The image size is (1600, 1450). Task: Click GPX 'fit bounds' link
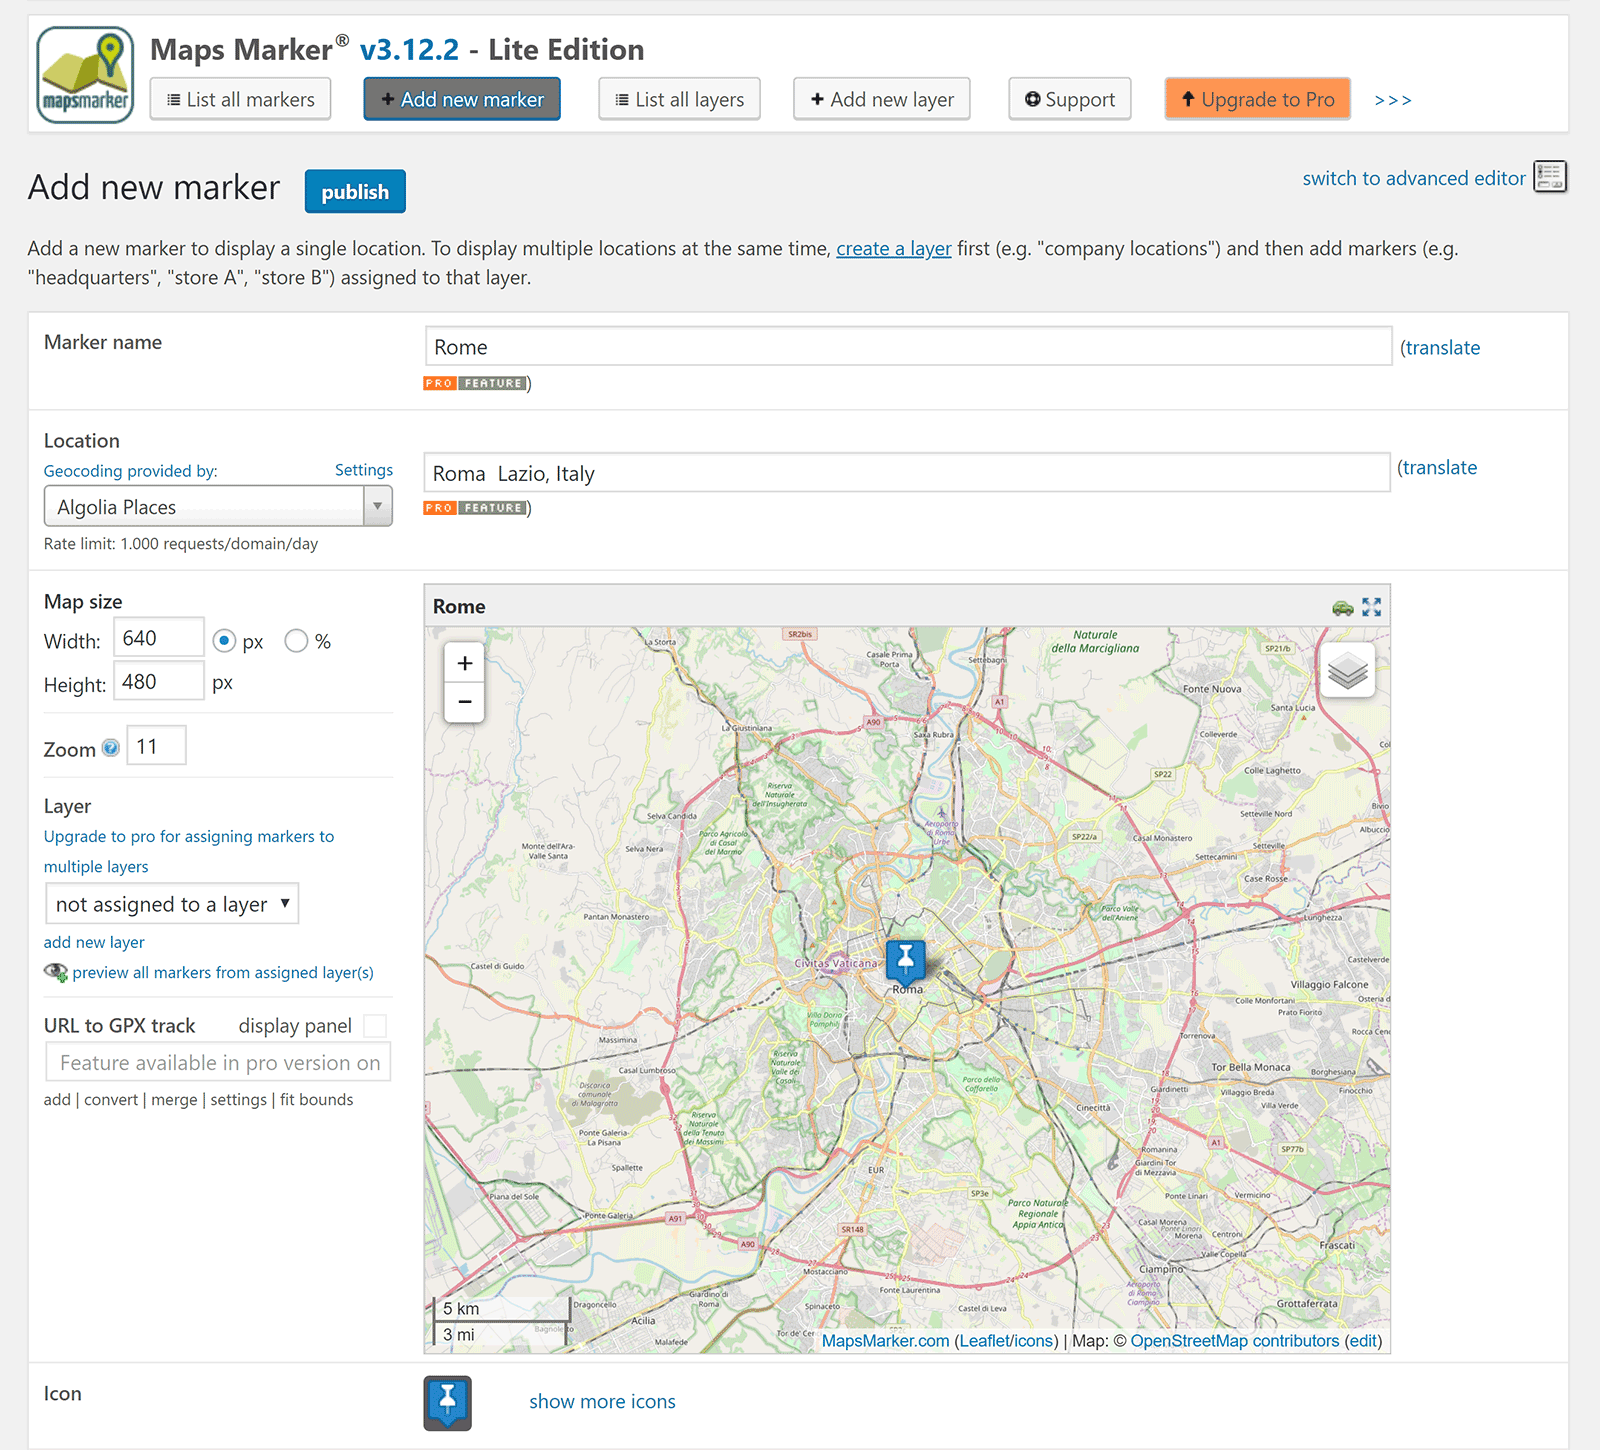click(x=316, y=1099)
